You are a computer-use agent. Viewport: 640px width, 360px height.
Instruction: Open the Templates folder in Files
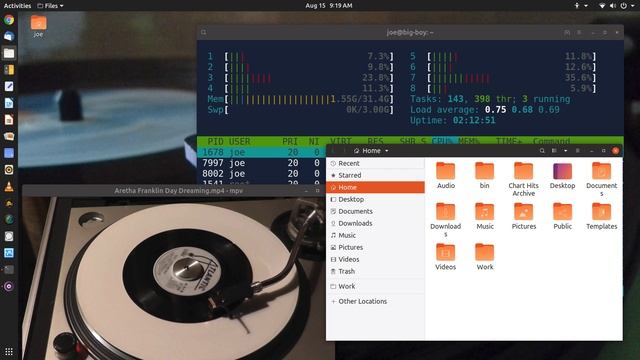(x=602, y=216)
